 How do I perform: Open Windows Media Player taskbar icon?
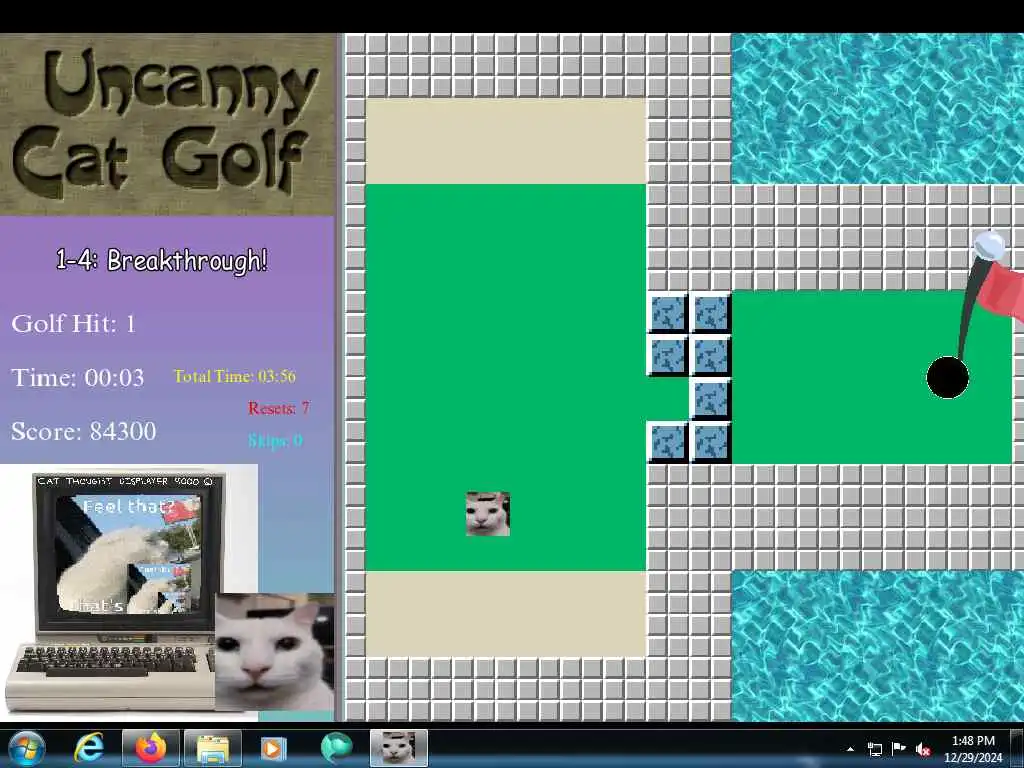[x=273, y=748]
